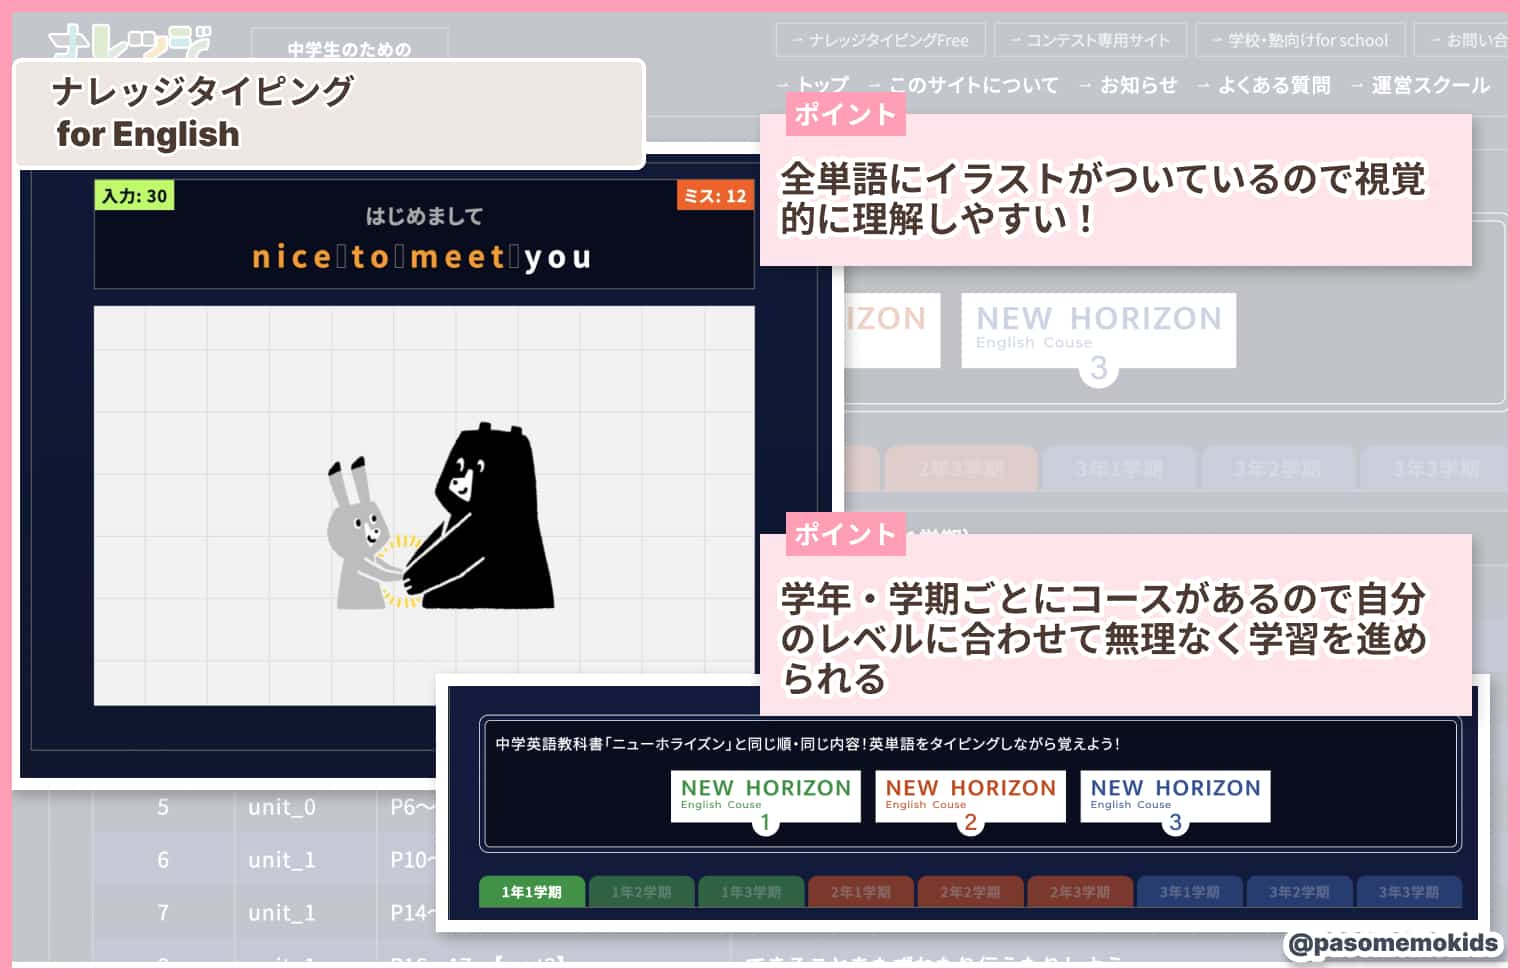The image size is (1520, 980).
Task: Open このサイトについて menu item
Action: tap(964, 85)
